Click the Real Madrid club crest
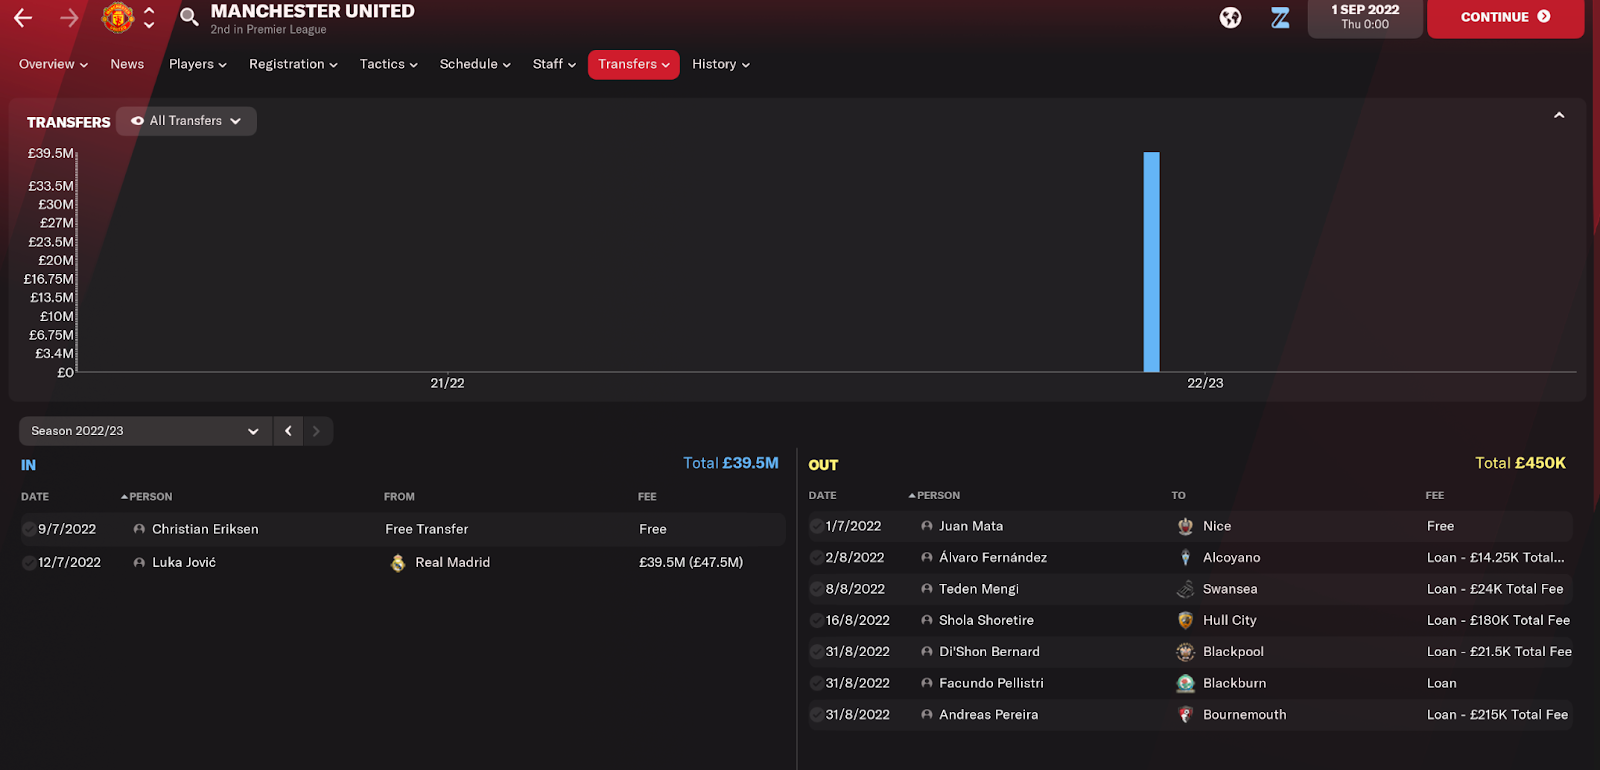 (x=398, y=563)
